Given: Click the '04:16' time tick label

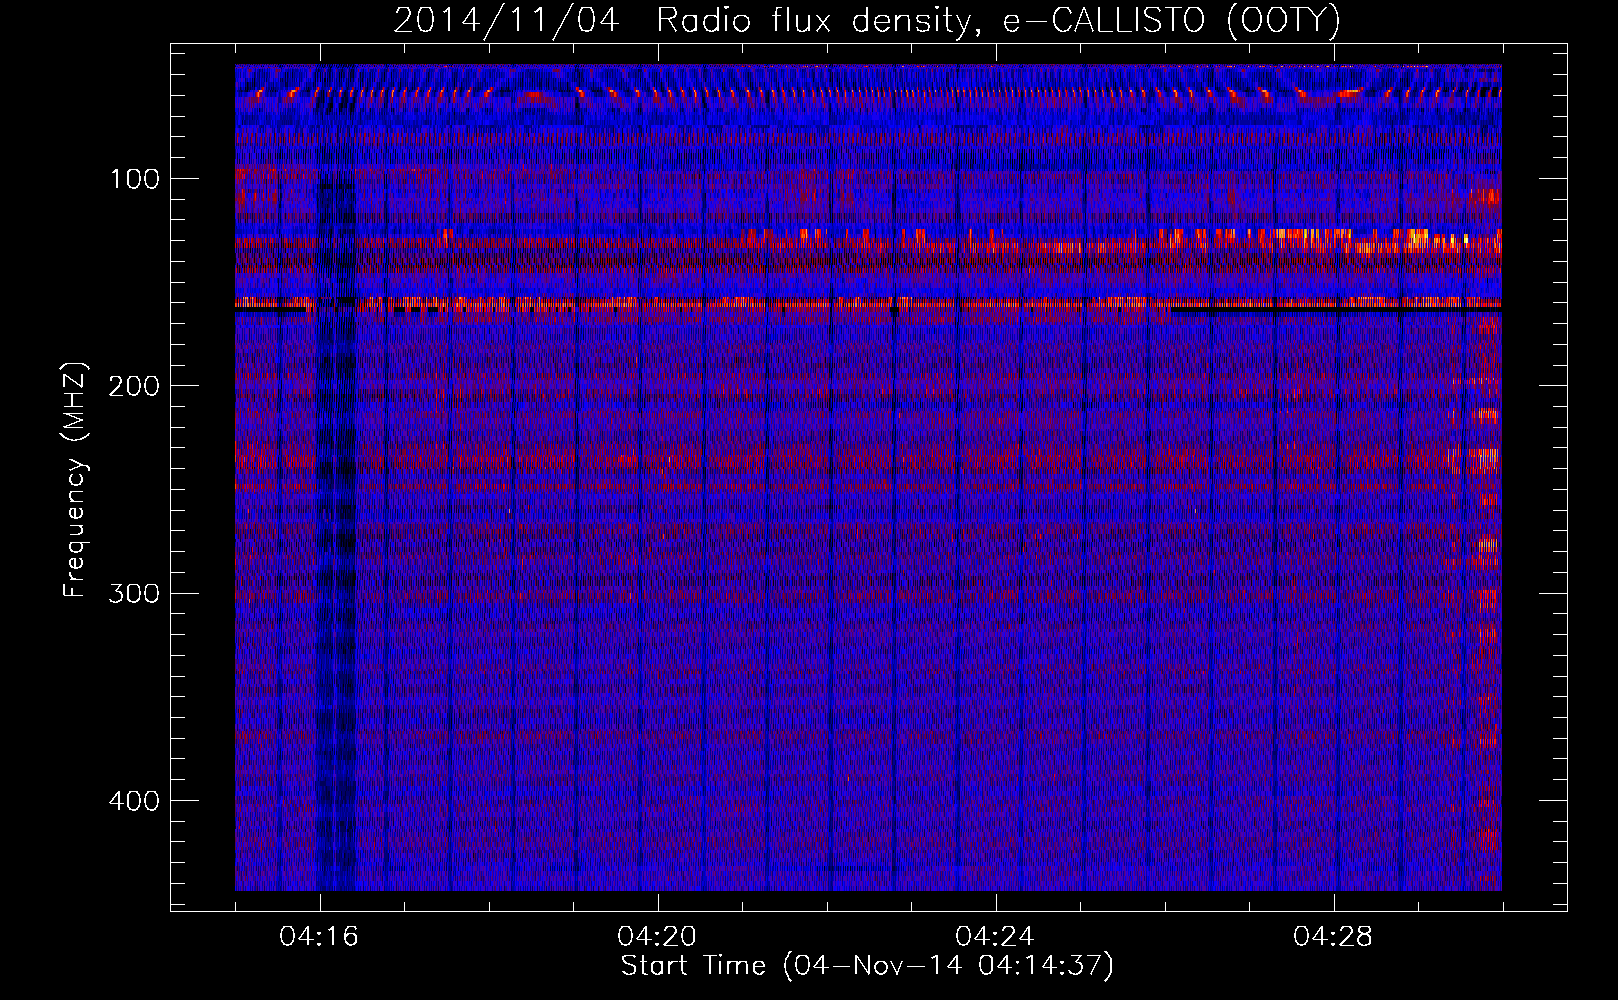Looking at the screenshot, I should click(319, 937).
